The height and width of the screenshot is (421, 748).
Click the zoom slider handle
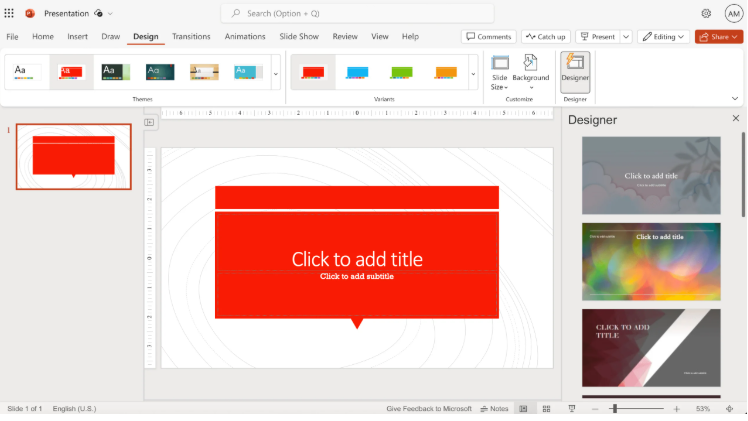coord(615,409)
